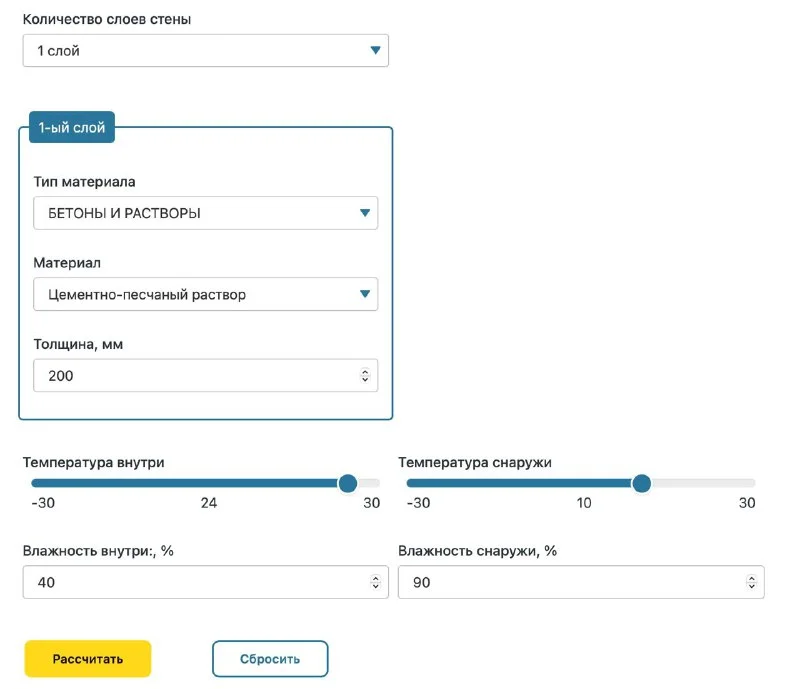Focus the Влажность снаружи input field
This screenshot has width=800, height=689.
click(570, 582)
